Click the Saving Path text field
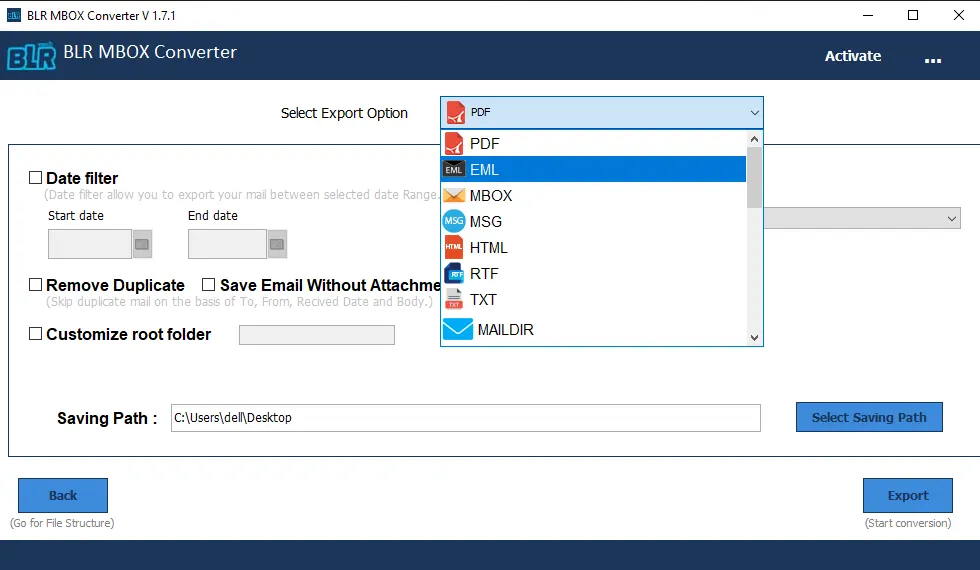Screen dimensions: 980x570 coord(466,418)
